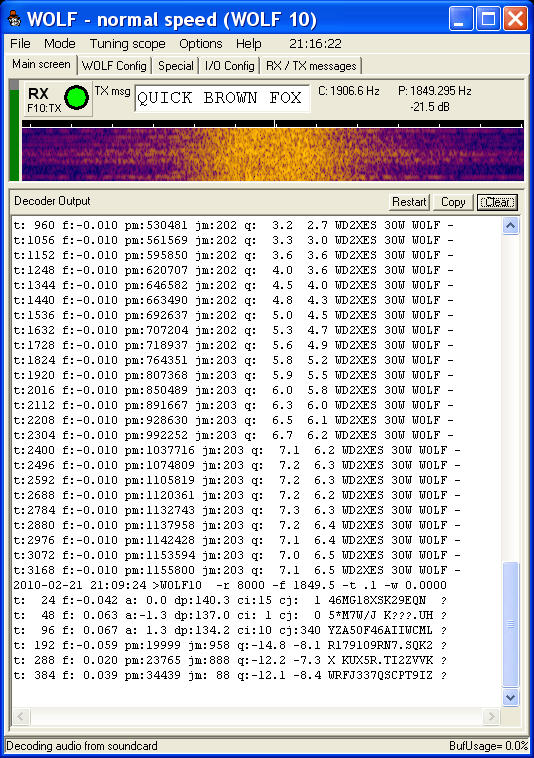This screenshot has height=758, width=534.
Task: Click the frequency scale above waterfall
Action: (273, 124)
